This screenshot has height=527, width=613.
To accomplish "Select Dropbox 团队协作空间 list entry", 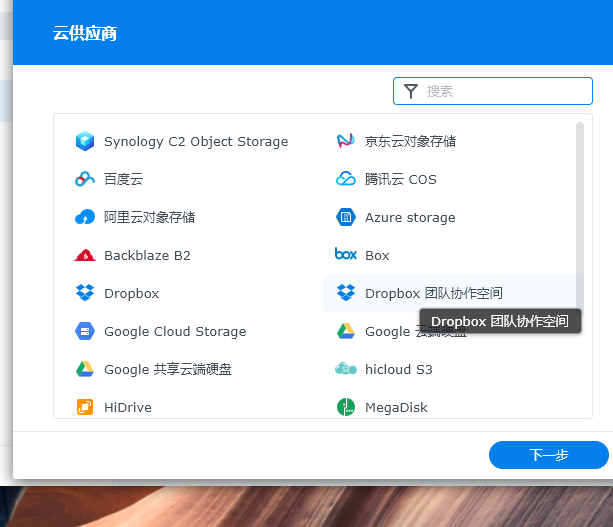I will tap(433, 293).
